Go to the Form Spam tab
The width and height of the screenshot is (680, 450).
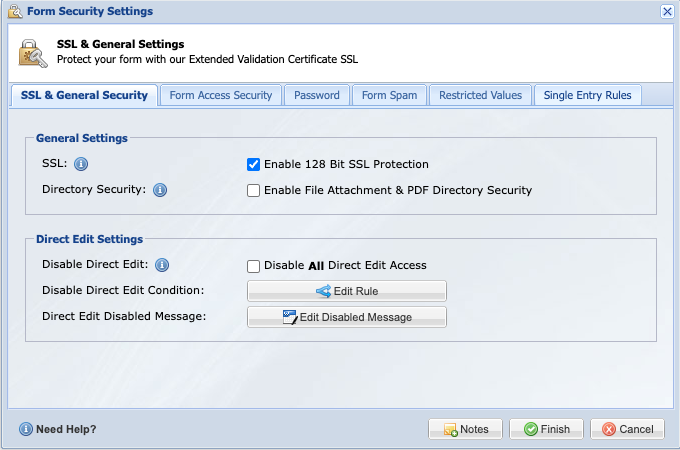[389, 95]
